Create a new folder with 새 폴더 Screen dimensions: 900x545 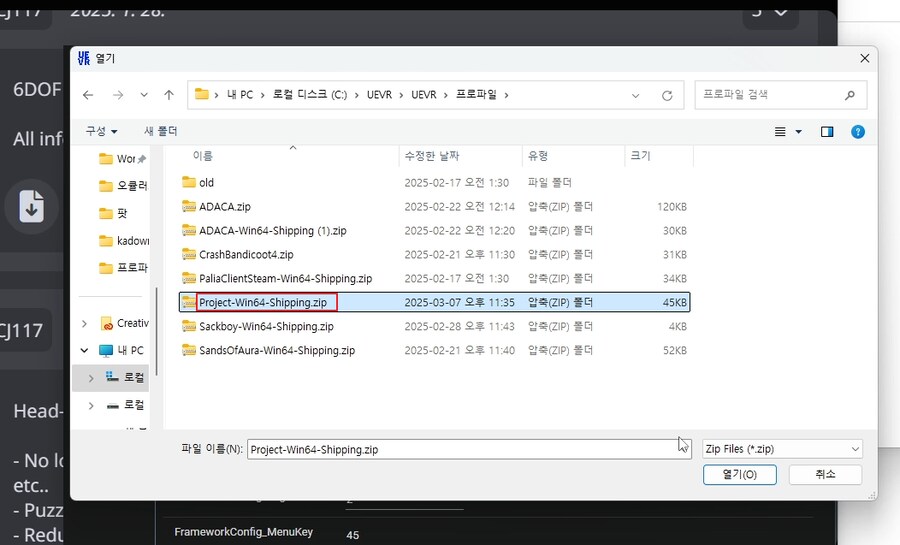tap(161, 131)
